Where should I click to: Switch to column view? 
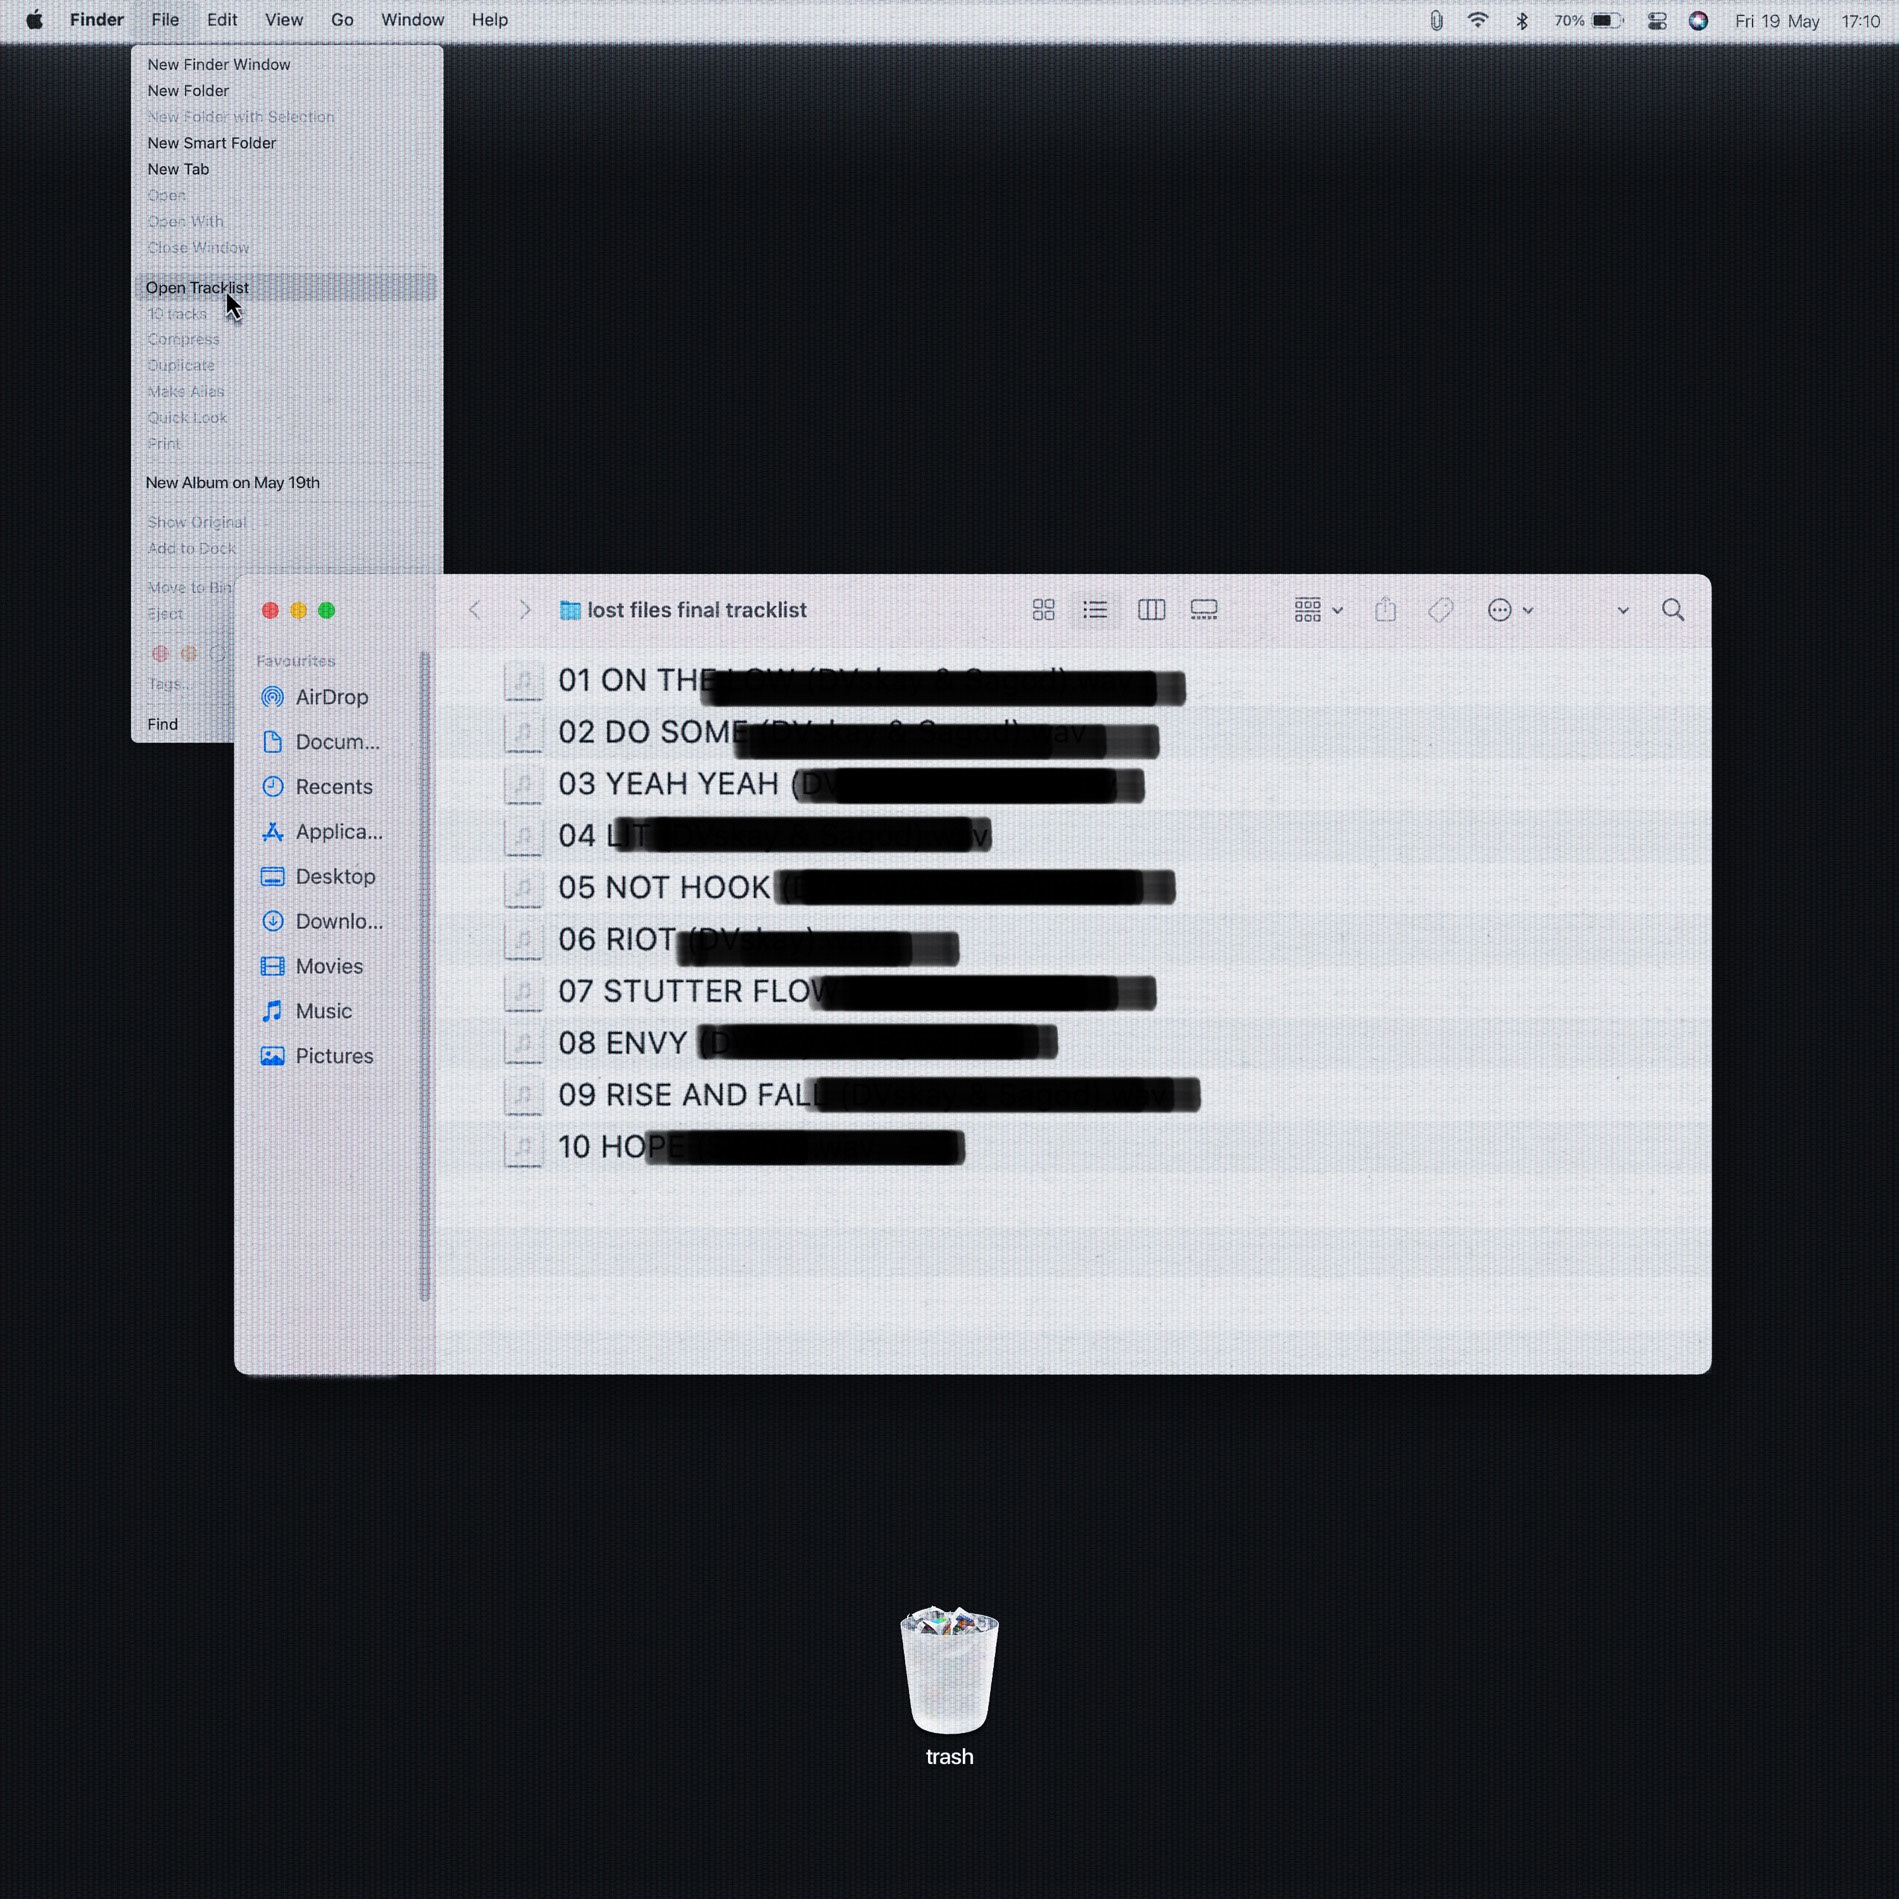pos(1151,610)
